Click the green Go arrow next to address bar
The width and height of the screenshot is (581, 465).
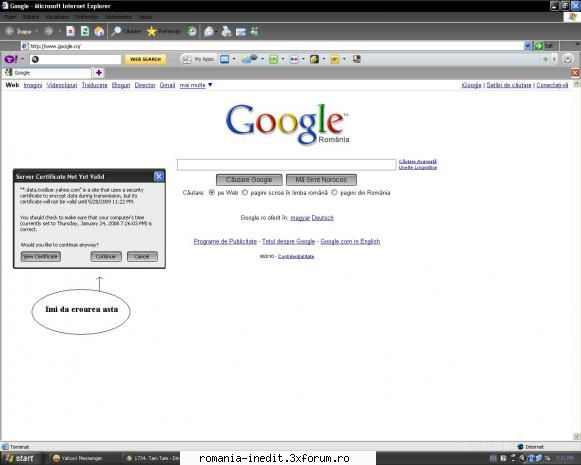tap(539, 46)
